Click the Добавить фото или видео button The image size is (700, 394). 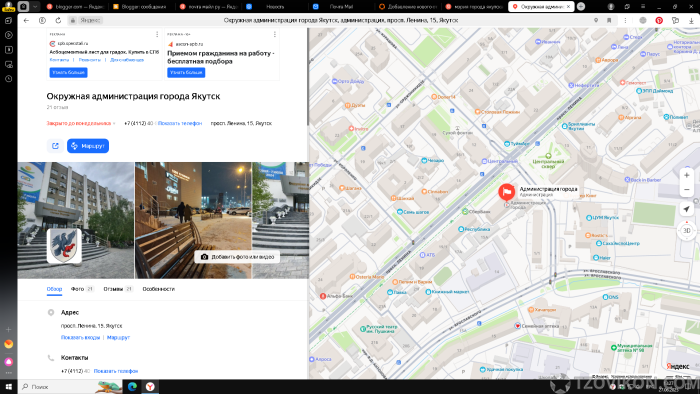pyautogui.click(x=237, y=257)
